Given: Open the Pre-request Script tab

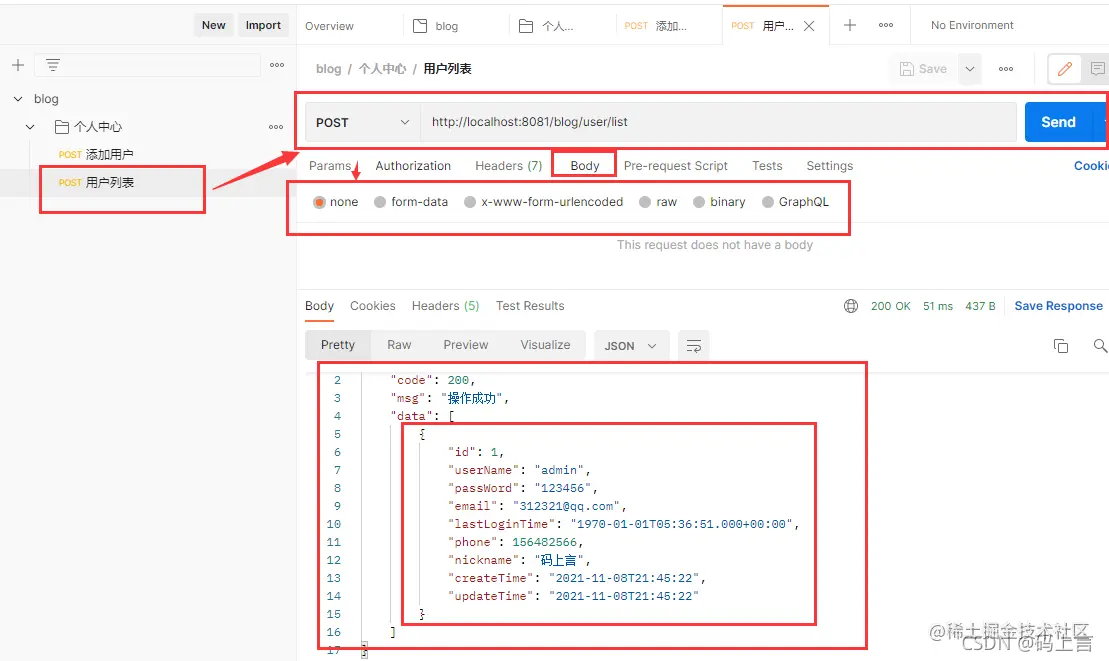Looking at the screenshot, I should [675, 165].
